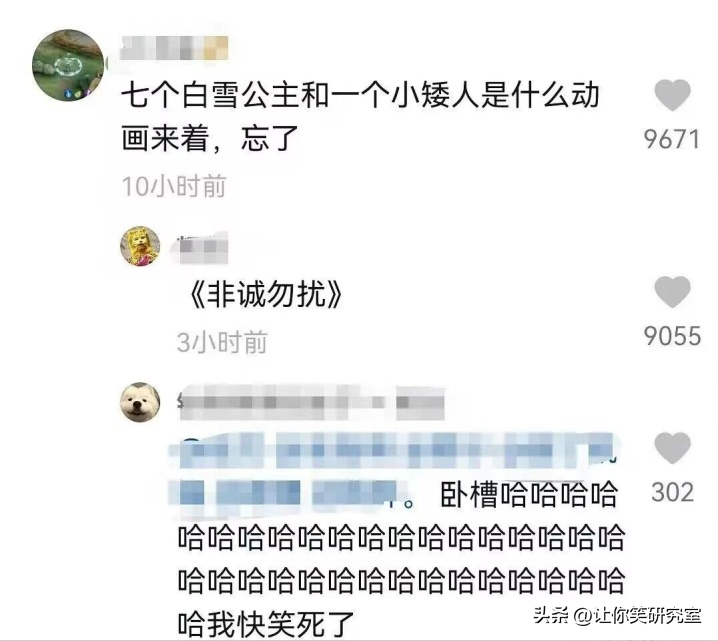Viewport: 718px width, 641px height.
Task: Like the 《非诚勿扰》 reply via heart
Action: pyautogui.click(x=672, y=292)
